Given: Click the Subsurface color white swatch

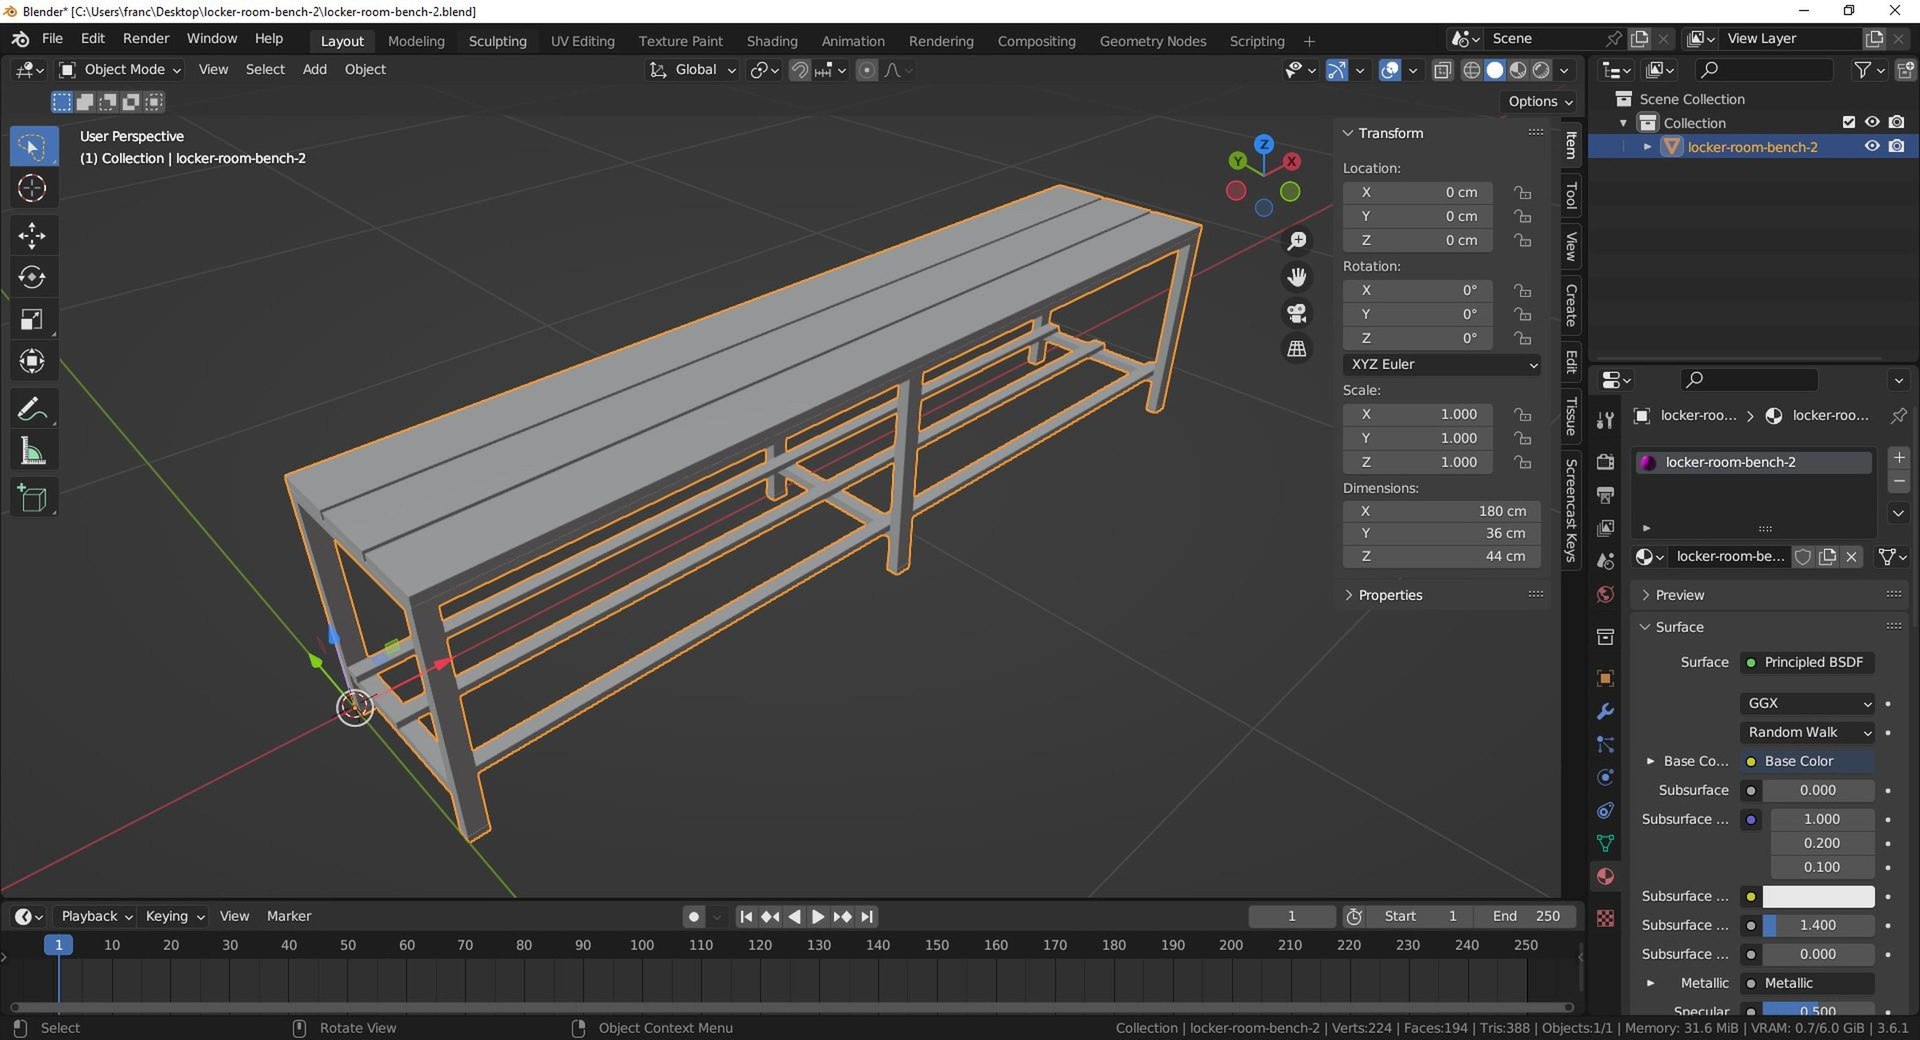Looking at the screenshot, I should coord(1817,896).
